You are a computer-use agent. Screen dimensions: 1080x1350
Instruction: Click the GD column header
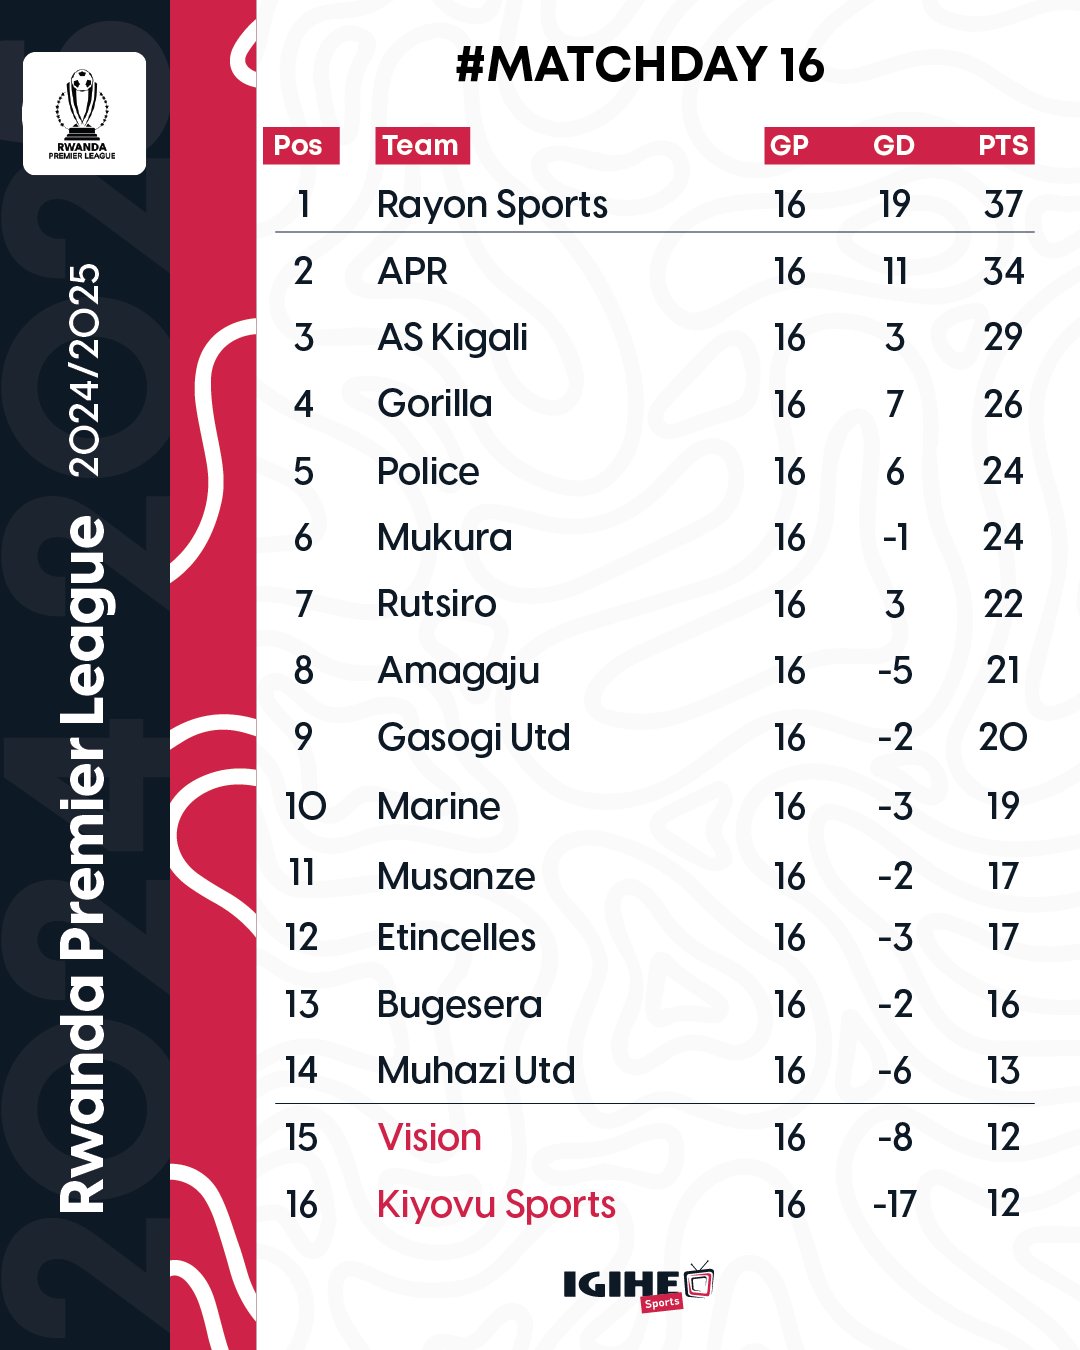(894, 146)
